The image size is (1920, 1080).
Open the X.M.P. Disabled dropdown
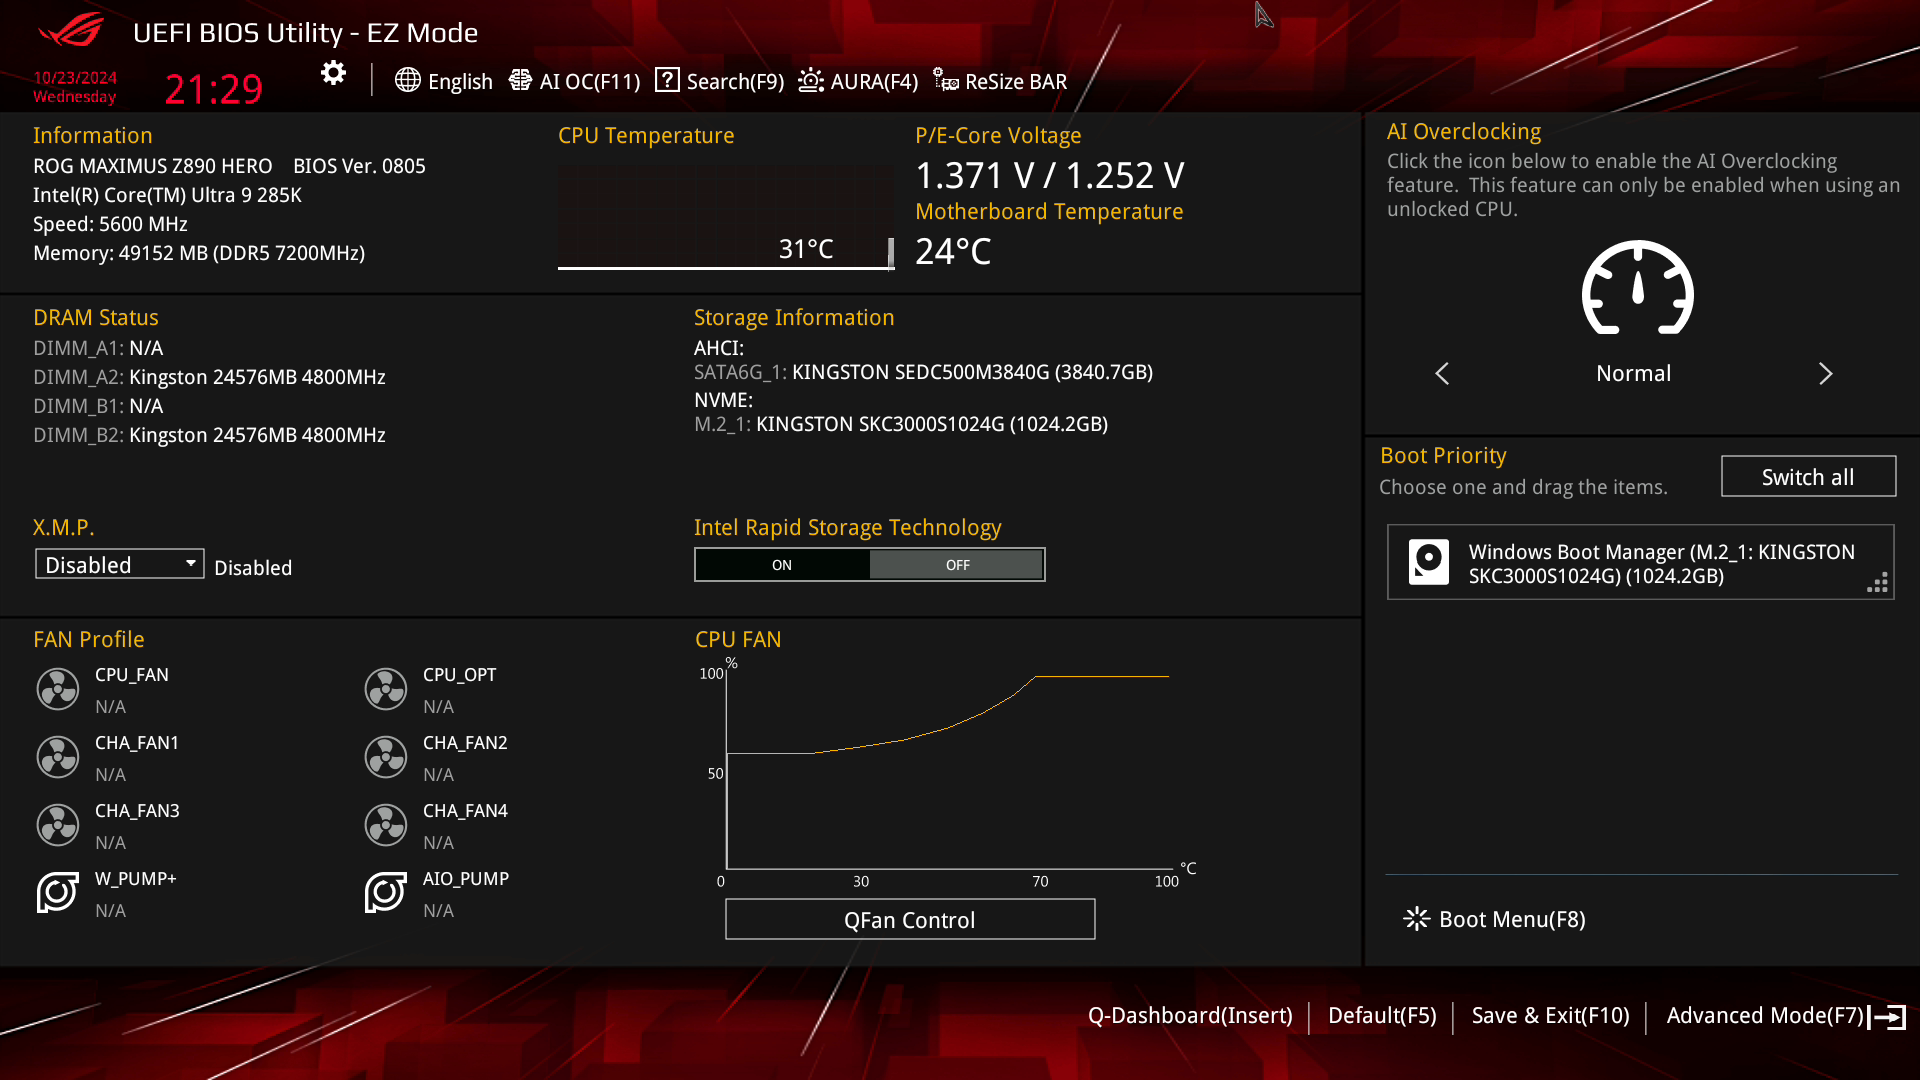120,564
